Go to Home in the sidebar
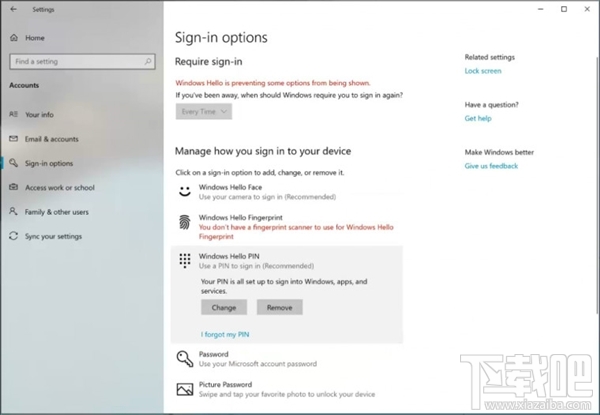Viewport: 600px width, 415px height. click(x=35, y=37)
